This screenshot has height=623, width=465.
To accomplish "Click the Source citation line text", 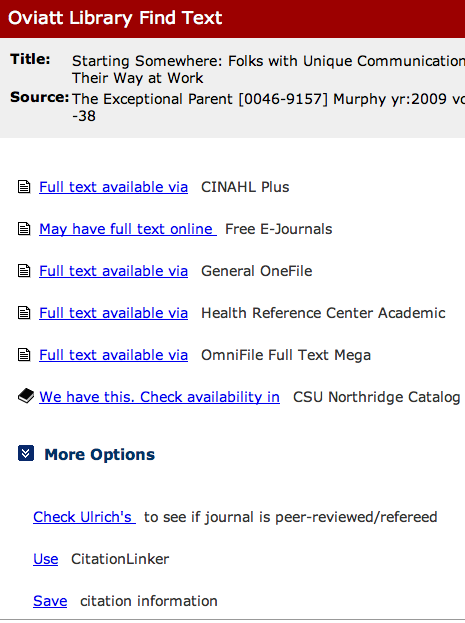I will (268, 107).
